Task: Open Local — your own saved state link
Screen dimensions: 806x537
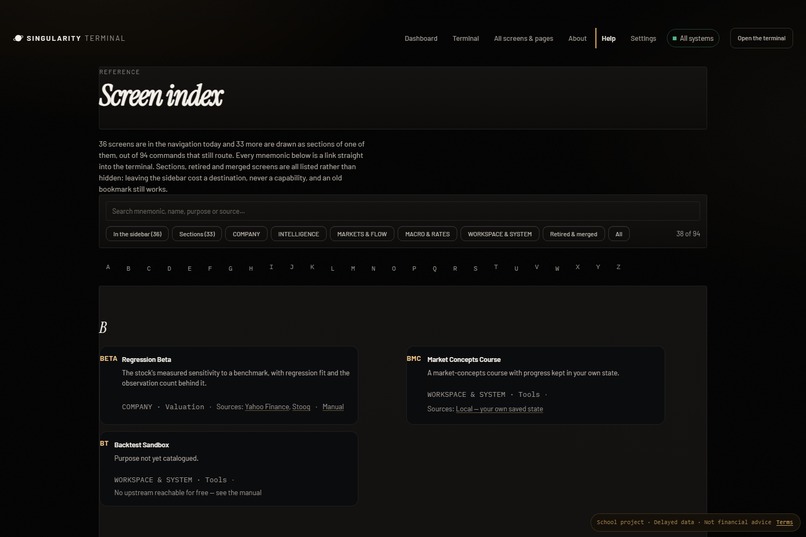Action: point(499,409)
